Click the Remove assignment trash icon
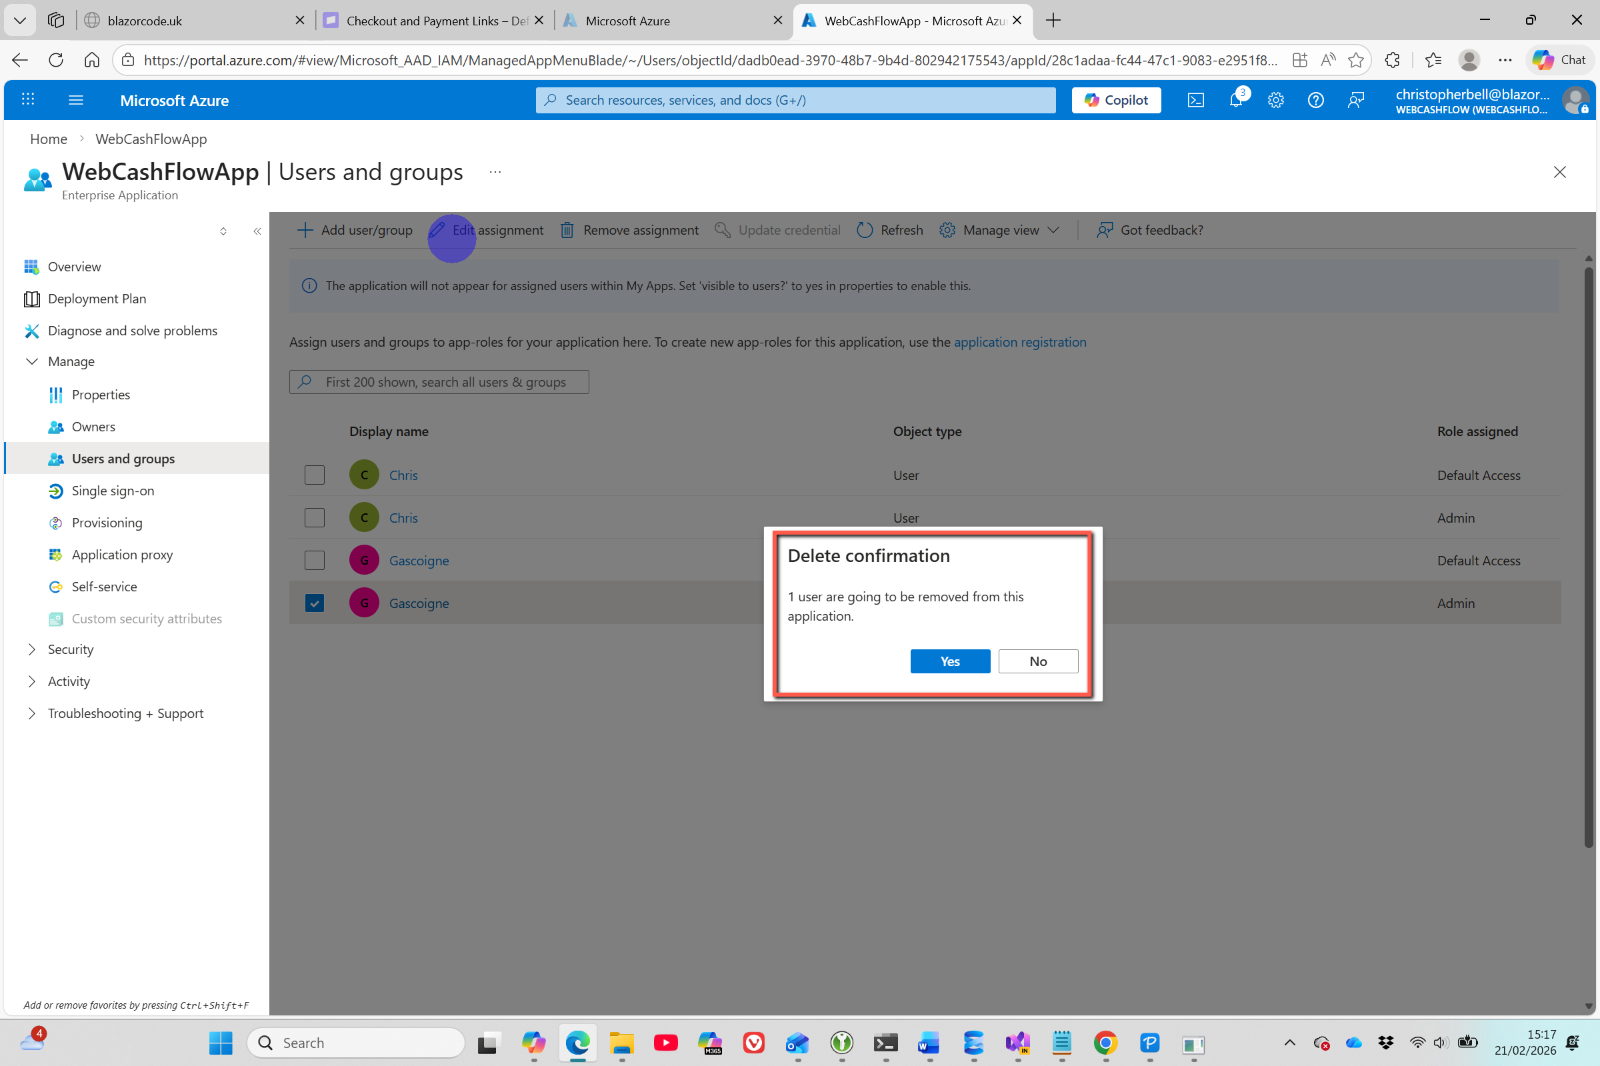 tap(567, 230)
